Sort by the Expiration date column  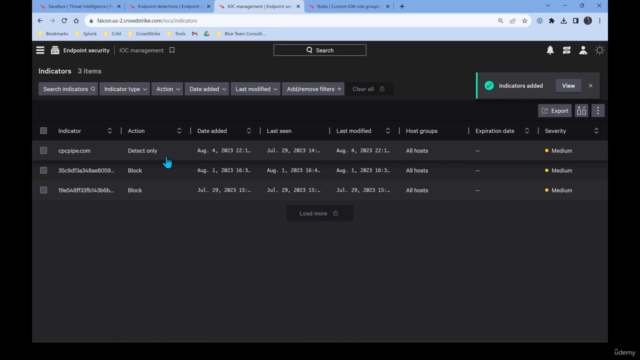coord(527,131)
